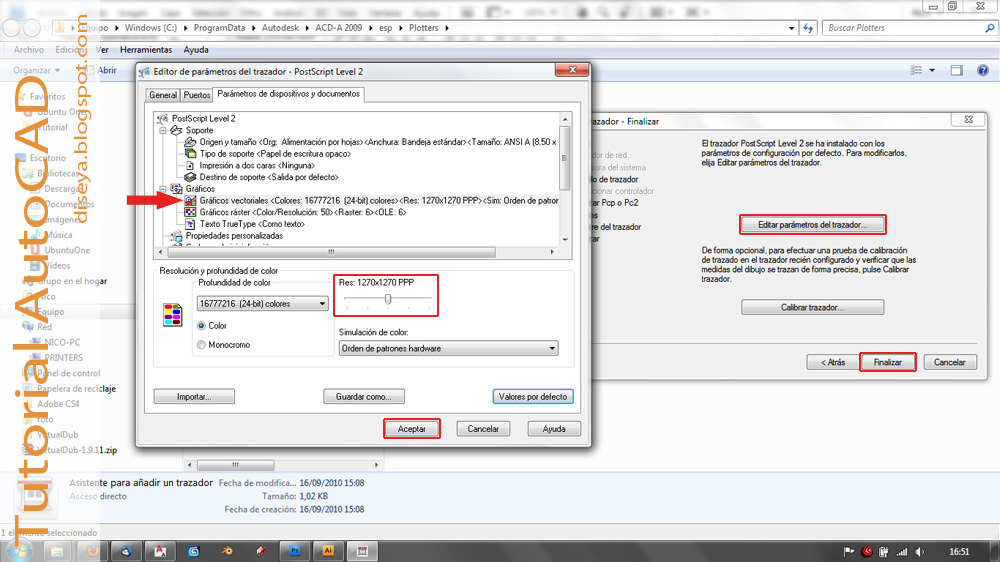1000x562 pixels.
Task: Click the Impresión a dos caras icon
Action: 190,165
